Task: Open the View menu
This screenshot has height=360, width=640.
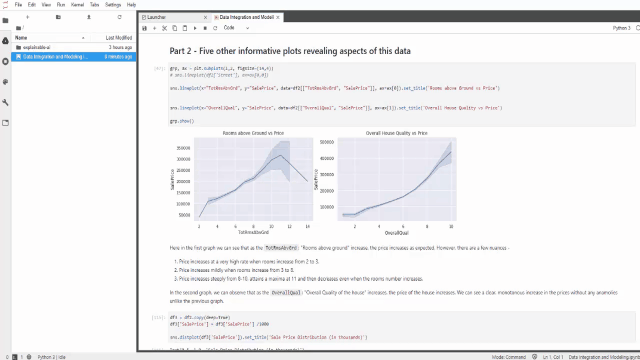Action: pyautogui.click(x=46, y=5)
